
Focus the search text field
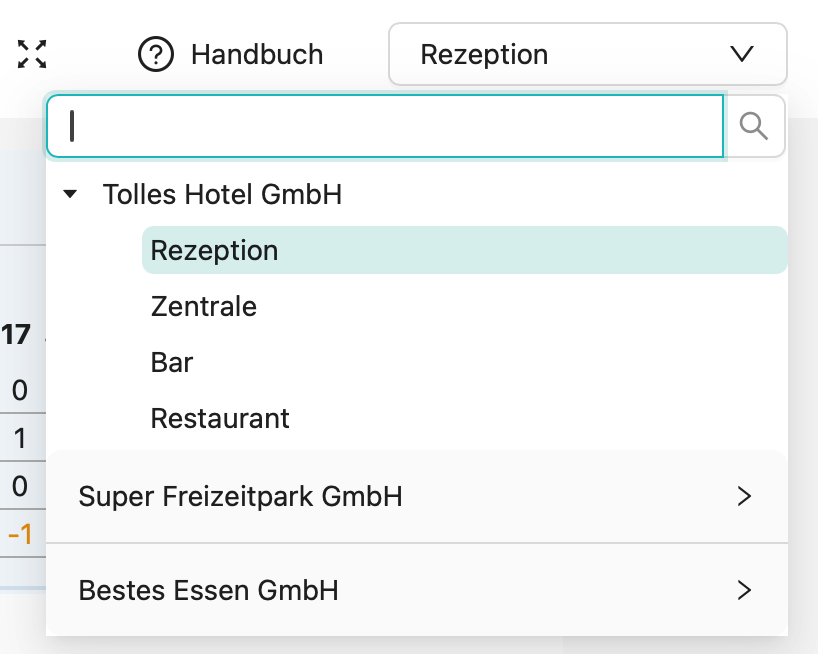click(385, 126)
